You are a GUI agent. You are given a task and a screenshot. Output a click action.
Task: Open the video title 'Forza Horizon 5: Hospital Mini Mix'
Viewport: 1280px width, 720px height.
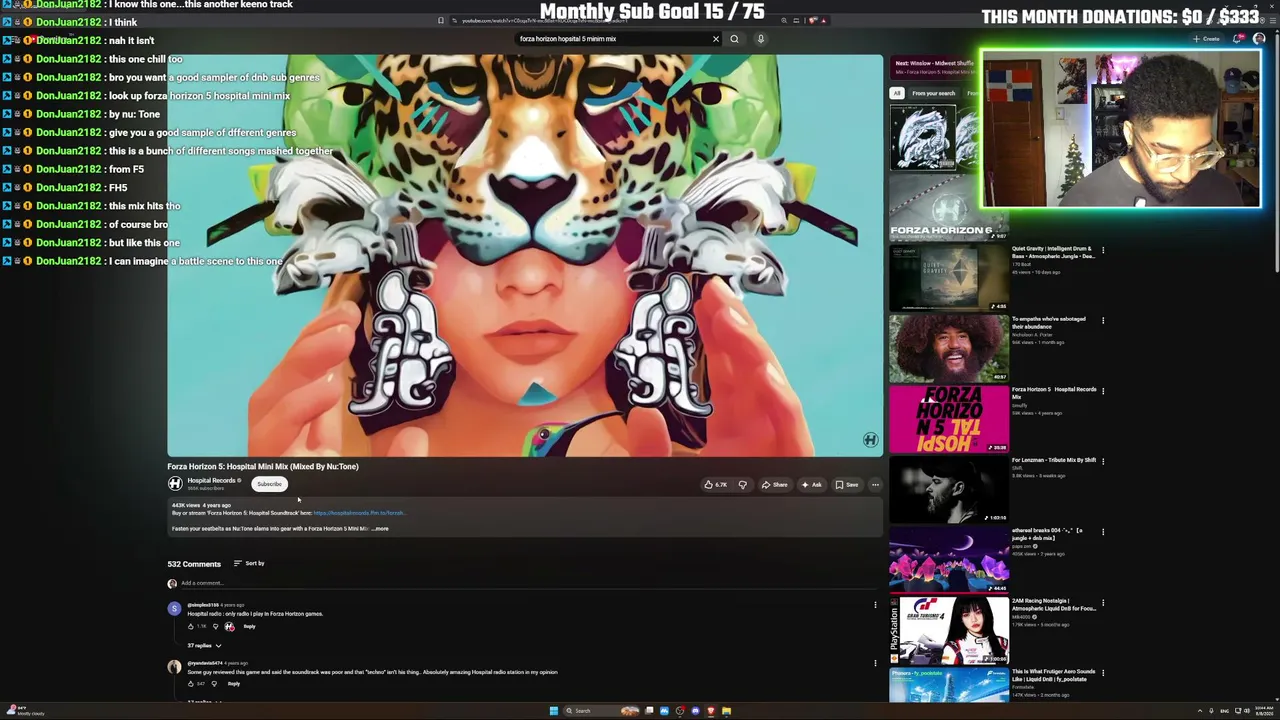[x=263, y=466]
